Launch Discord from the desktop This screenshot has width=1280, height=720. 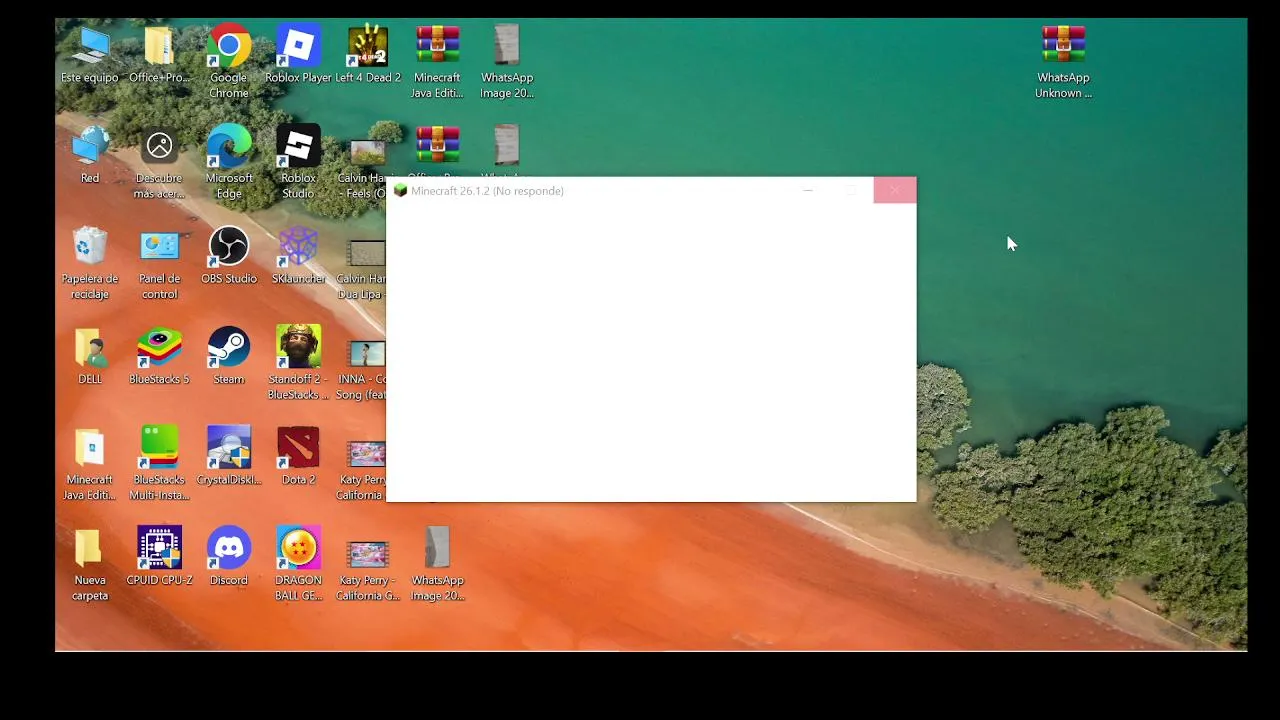point(229,557)
